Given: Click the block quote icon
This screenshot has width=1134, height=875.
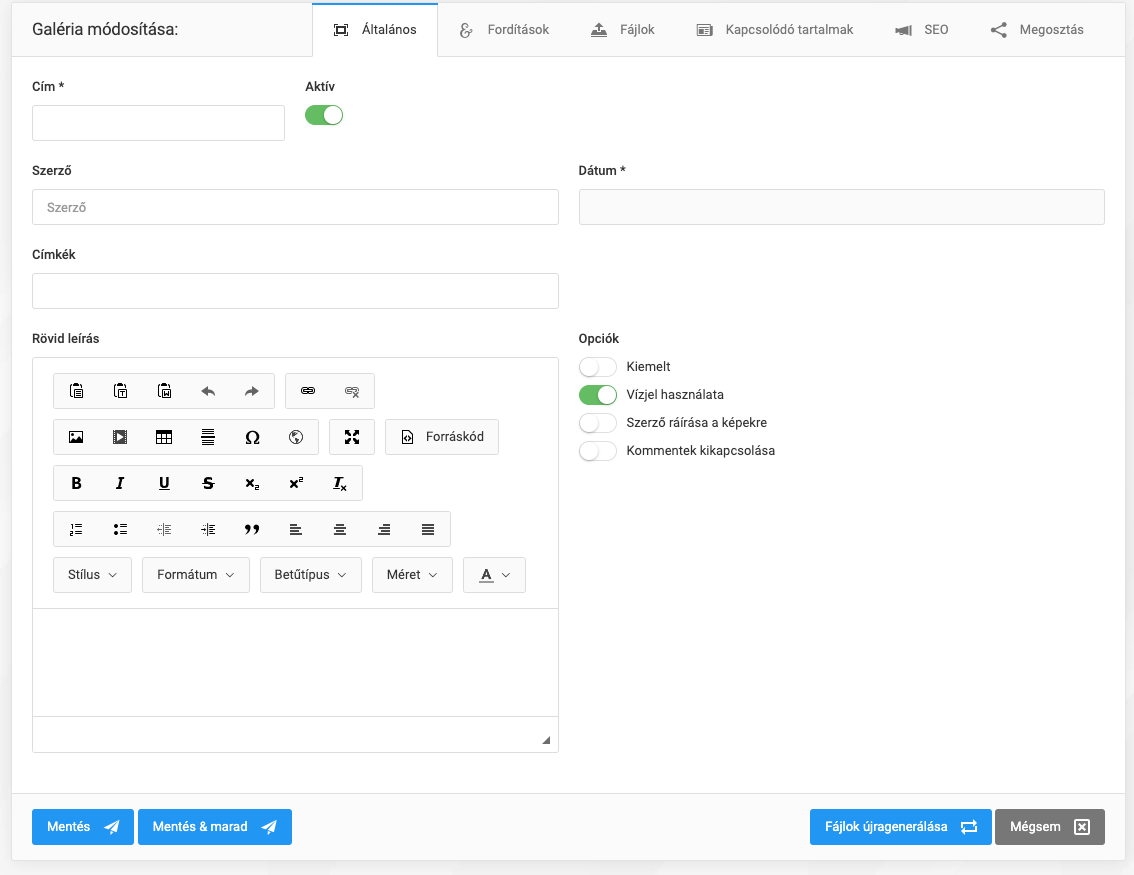Looking at the screenshot, I should (252, 529).
